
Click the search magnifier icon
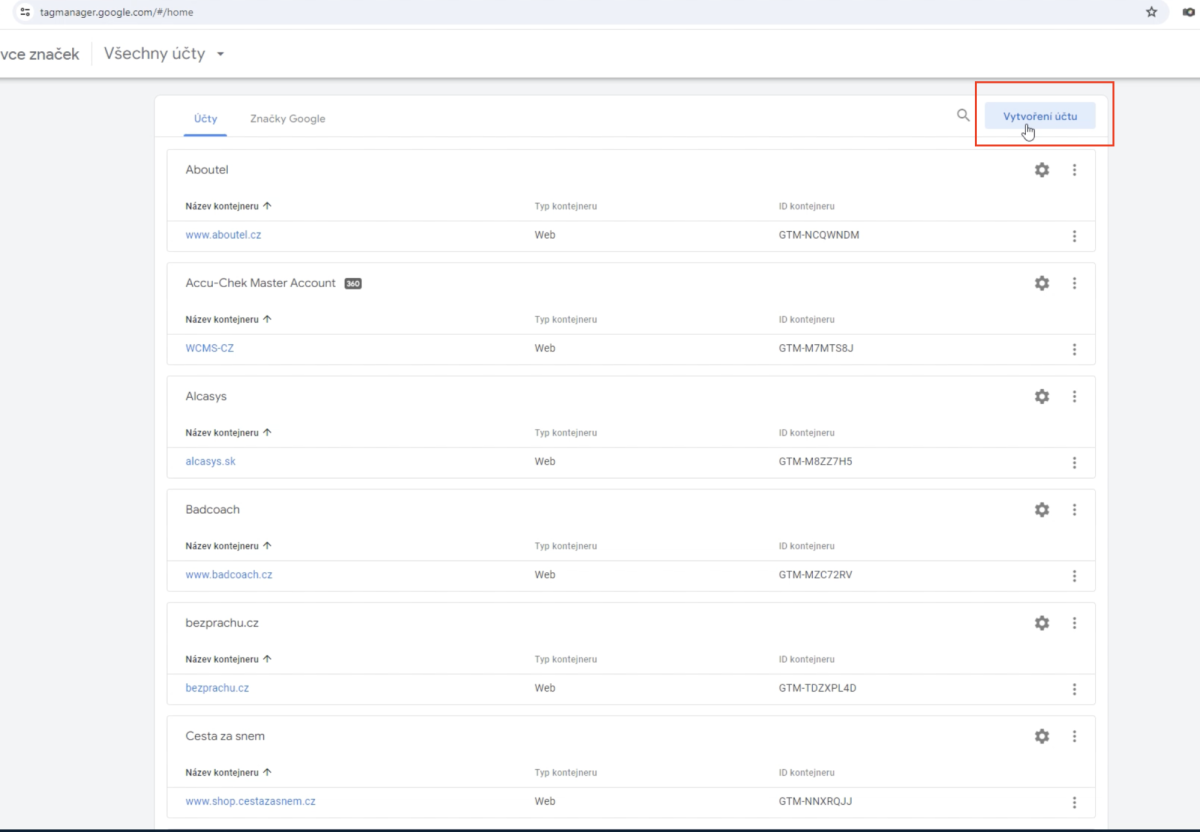pos(963,115)
